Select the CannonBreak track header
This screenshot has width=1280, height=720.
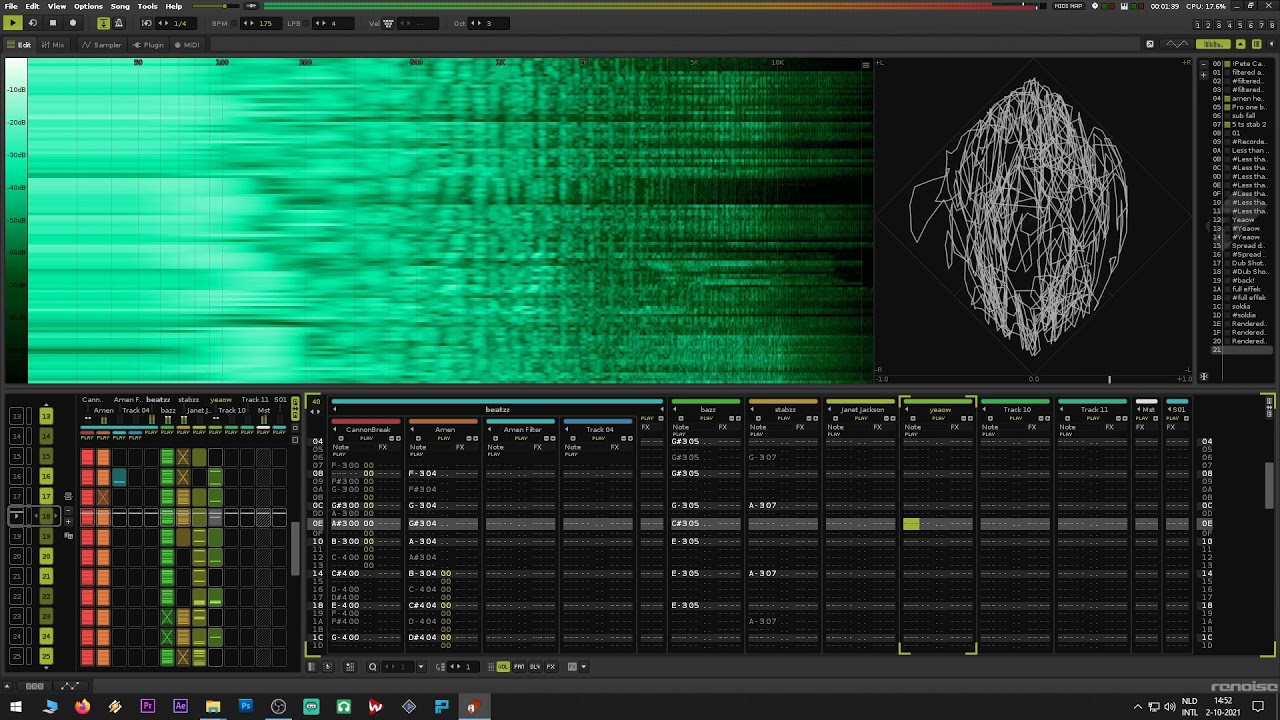pyautogui.click(x=368, y=429)
